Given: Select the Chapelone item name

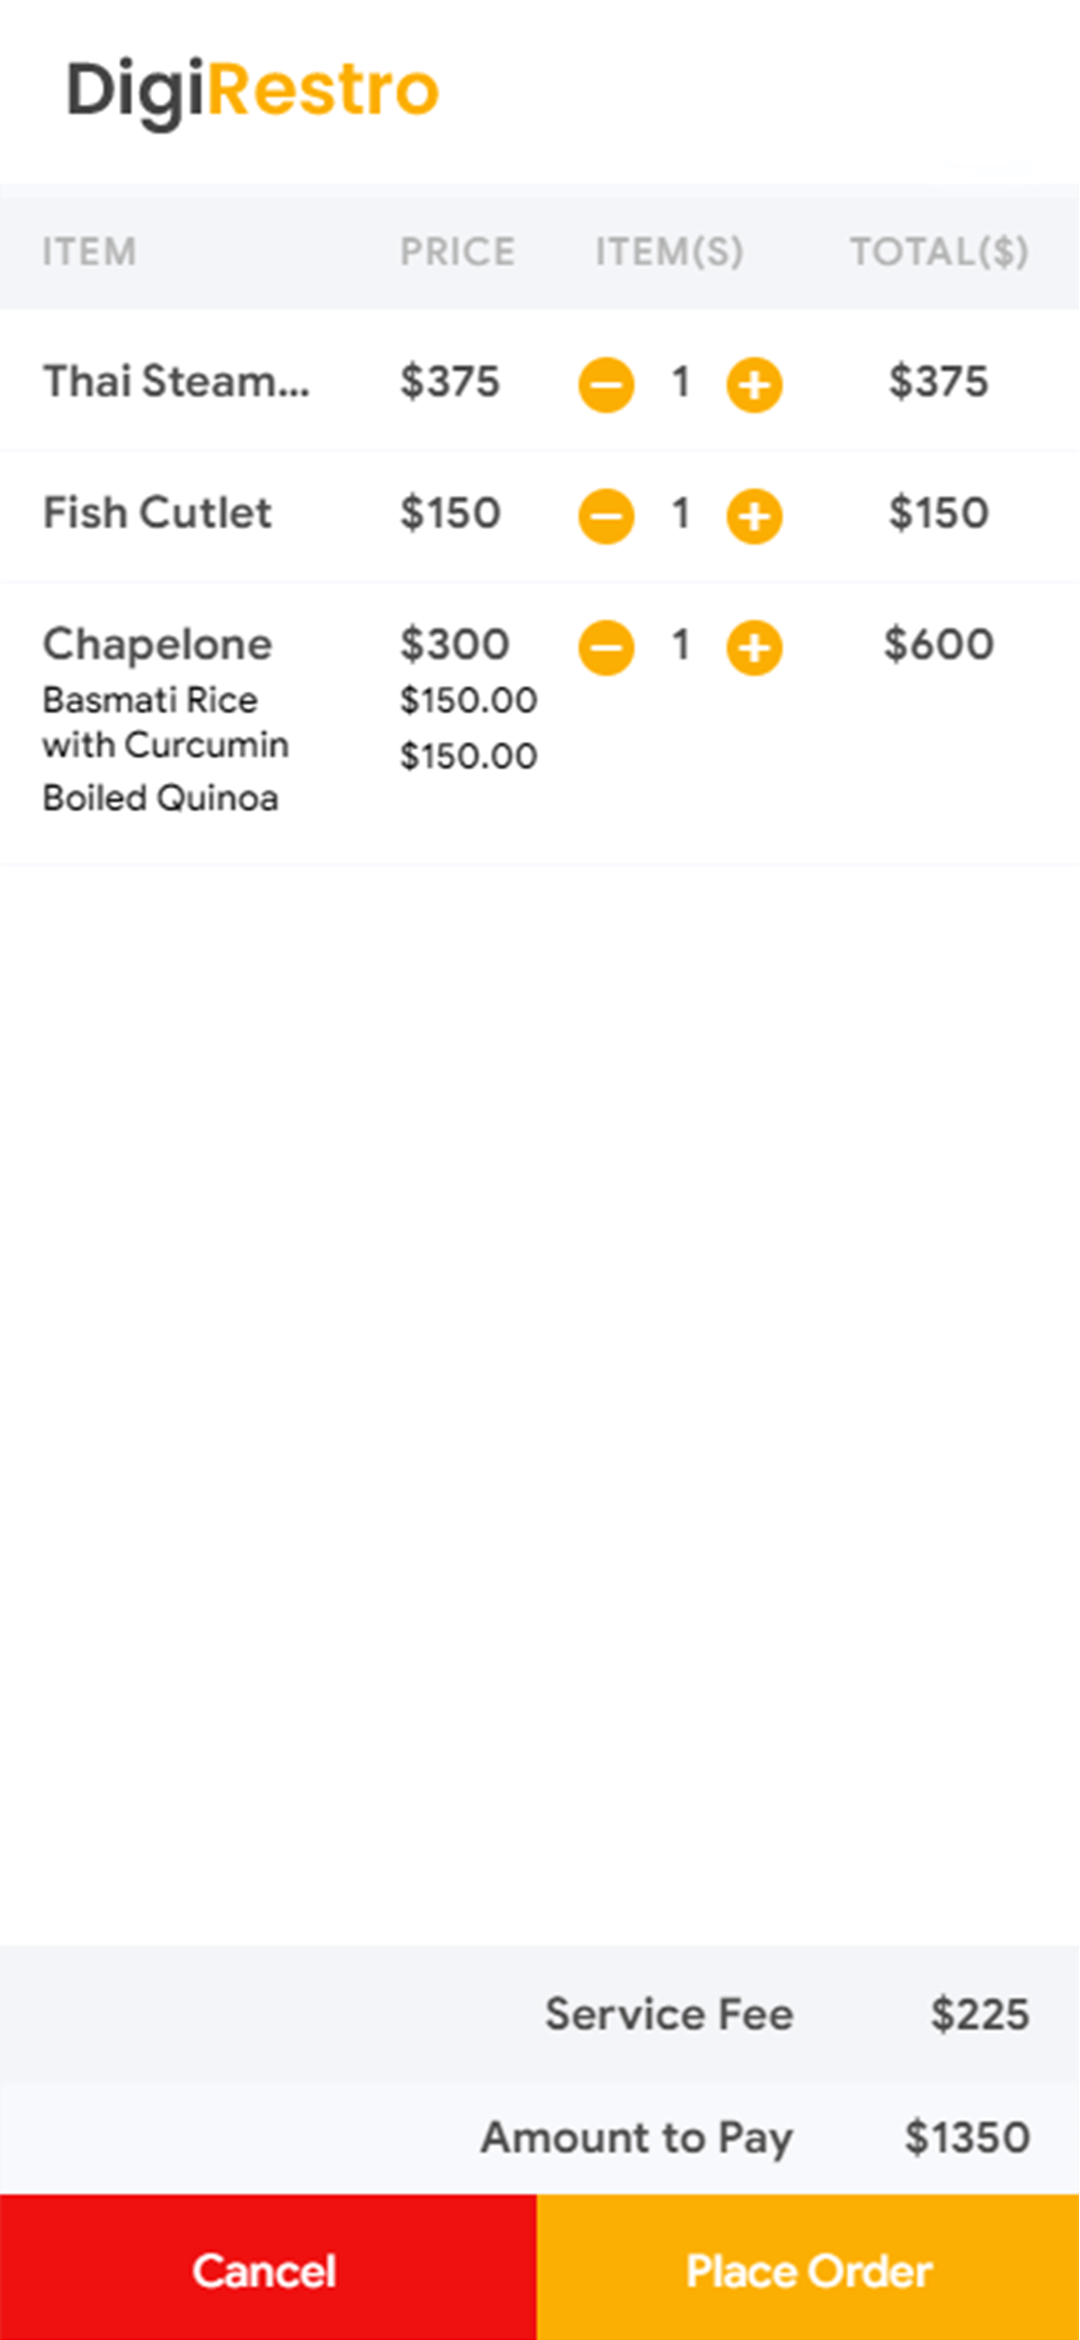Looking at the screenshot, I should tap(157, 645).
